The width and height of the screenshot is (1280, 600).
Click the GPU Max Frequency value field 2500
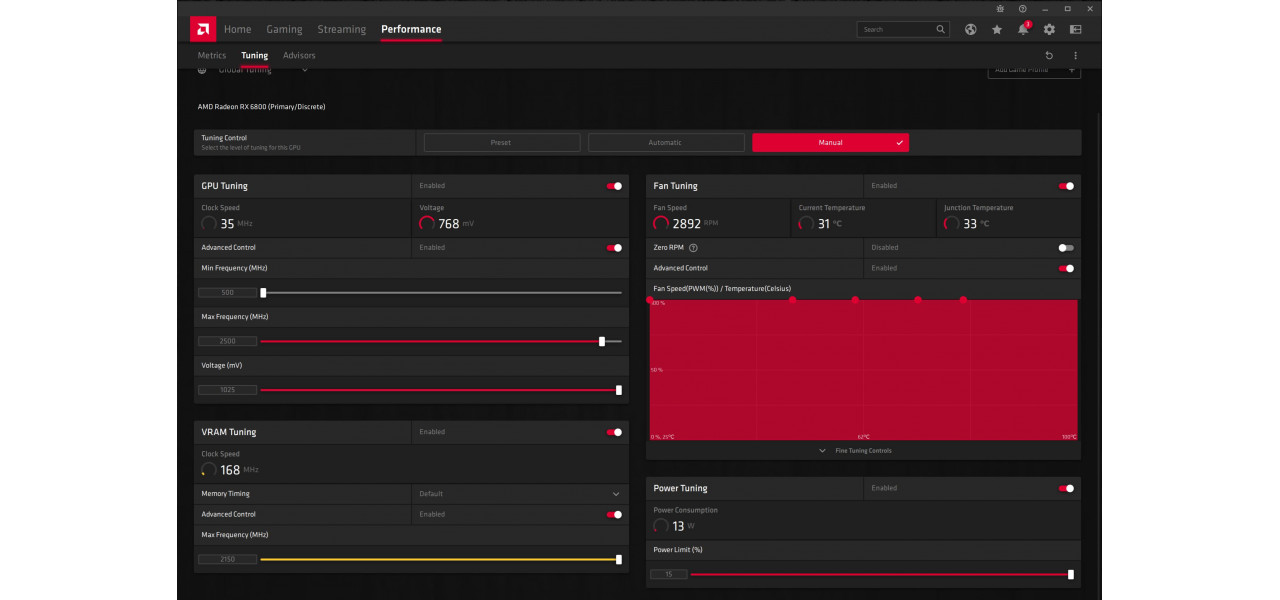click(228, 341)
